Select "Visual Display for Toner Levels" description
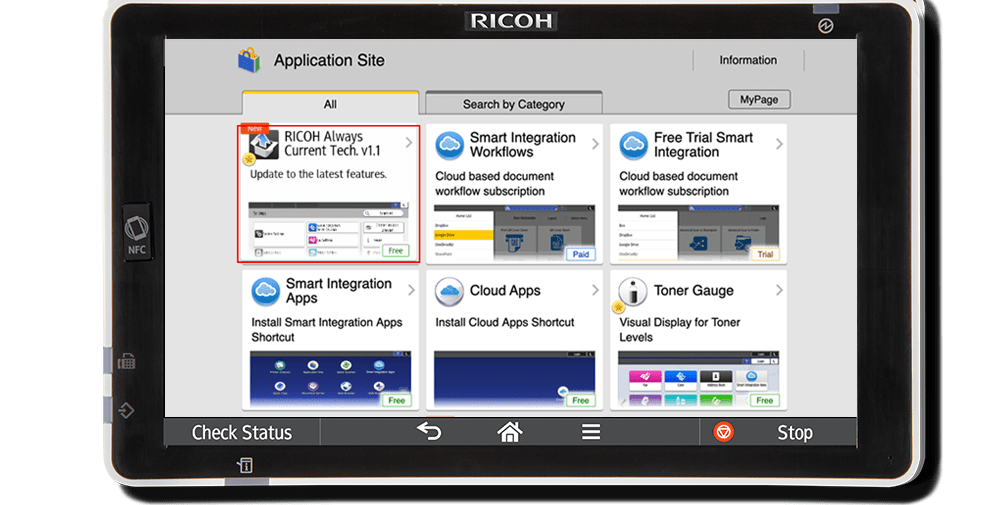The height and width of the screenshot is (505, 1000). [x=680, y=330]
